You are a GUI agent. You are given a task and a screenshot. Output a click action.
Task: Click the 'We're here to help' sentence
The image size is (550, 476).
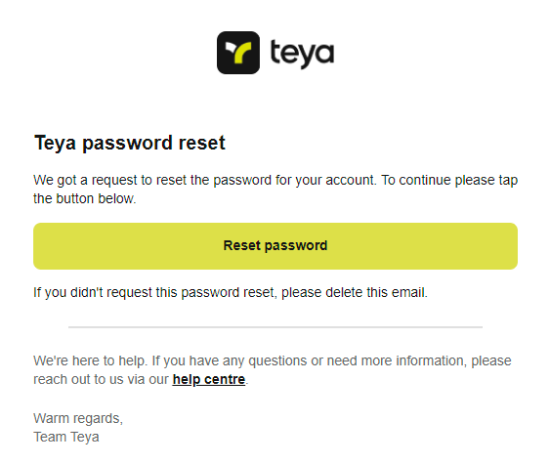click(x=90, y=361)
